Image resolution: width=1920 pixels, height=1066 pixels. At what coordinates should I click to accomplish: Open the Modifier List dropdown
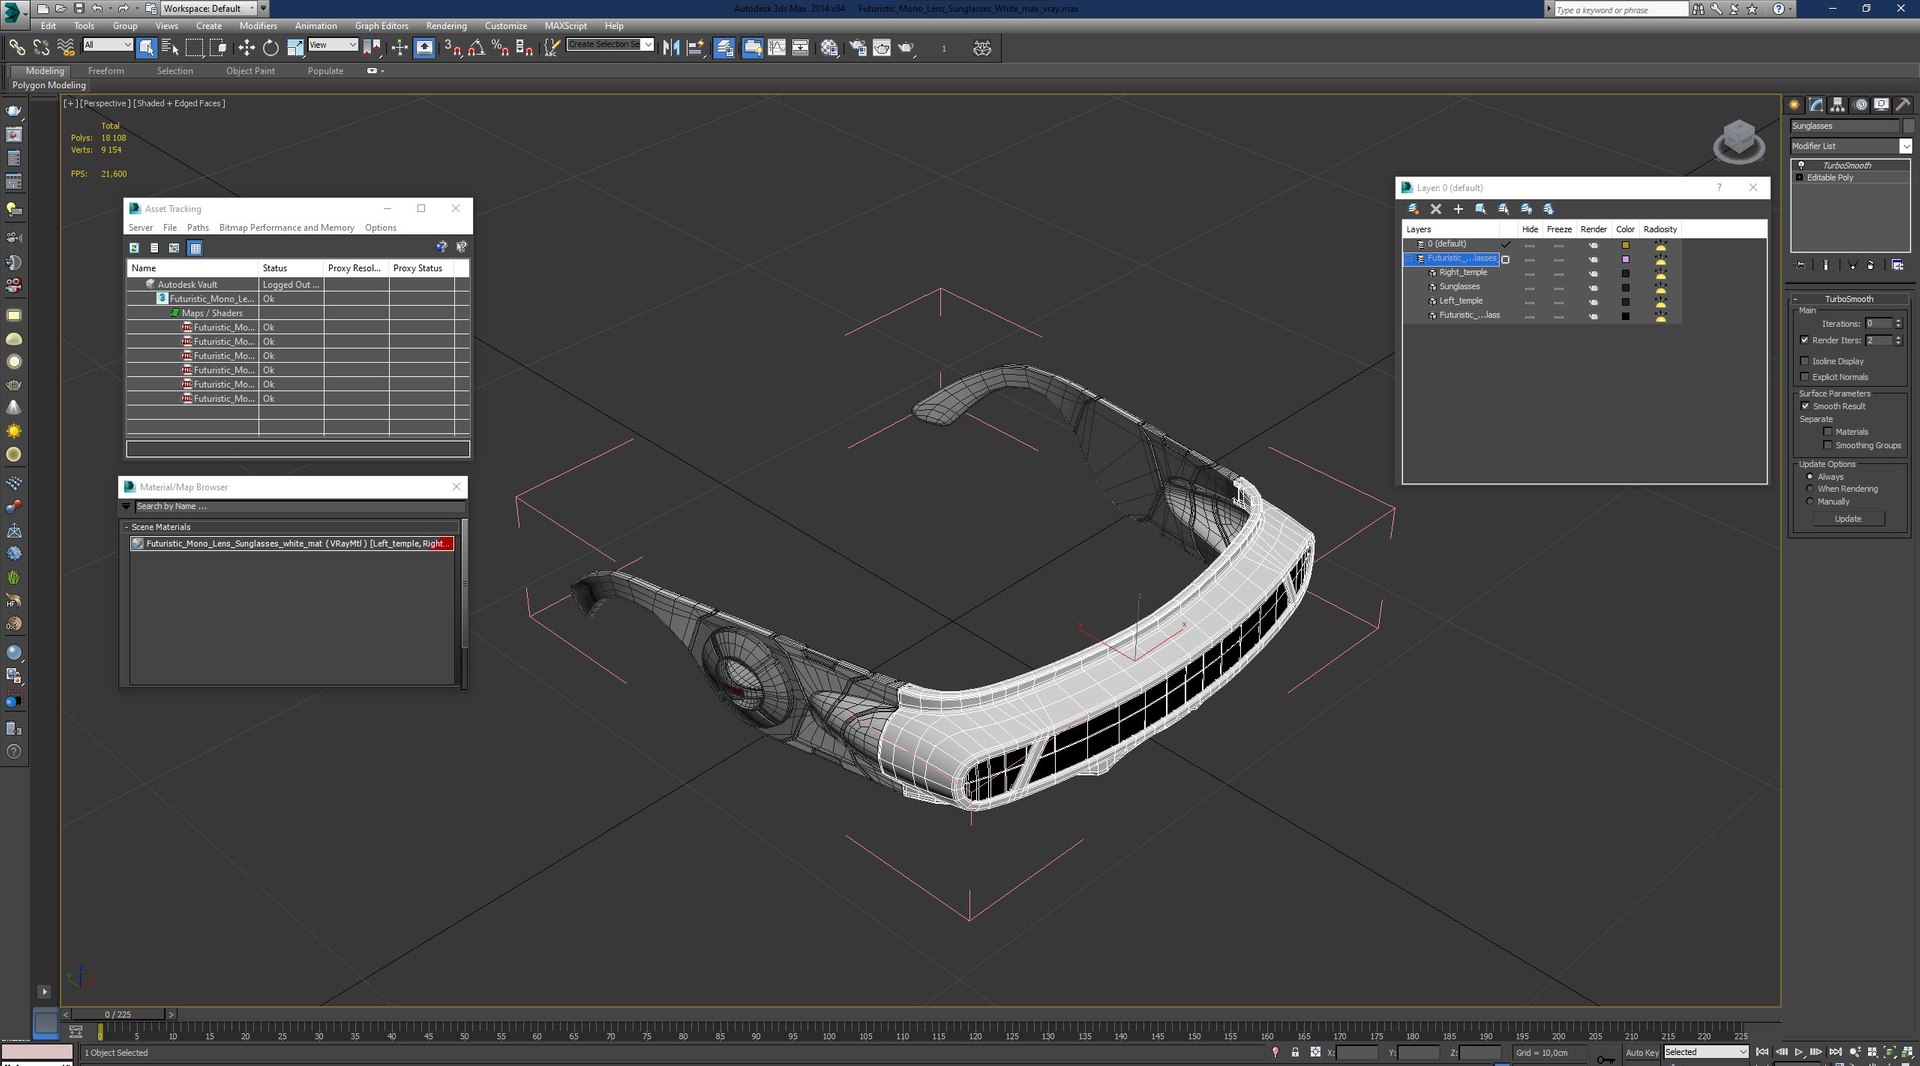pyautogui.click(x=1905, y=146)
